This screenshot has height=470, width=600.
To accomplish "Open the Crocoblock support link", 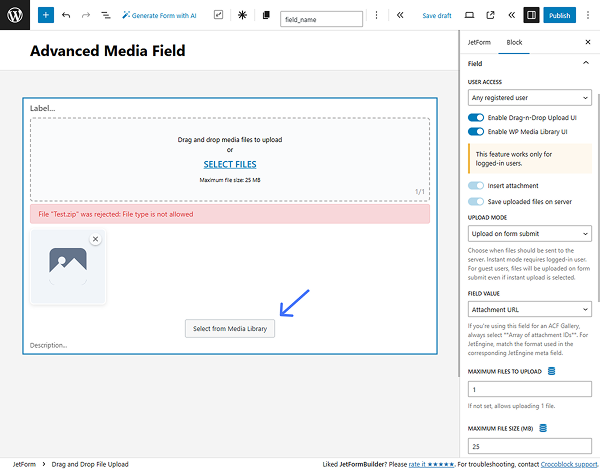I will [569, 464].
